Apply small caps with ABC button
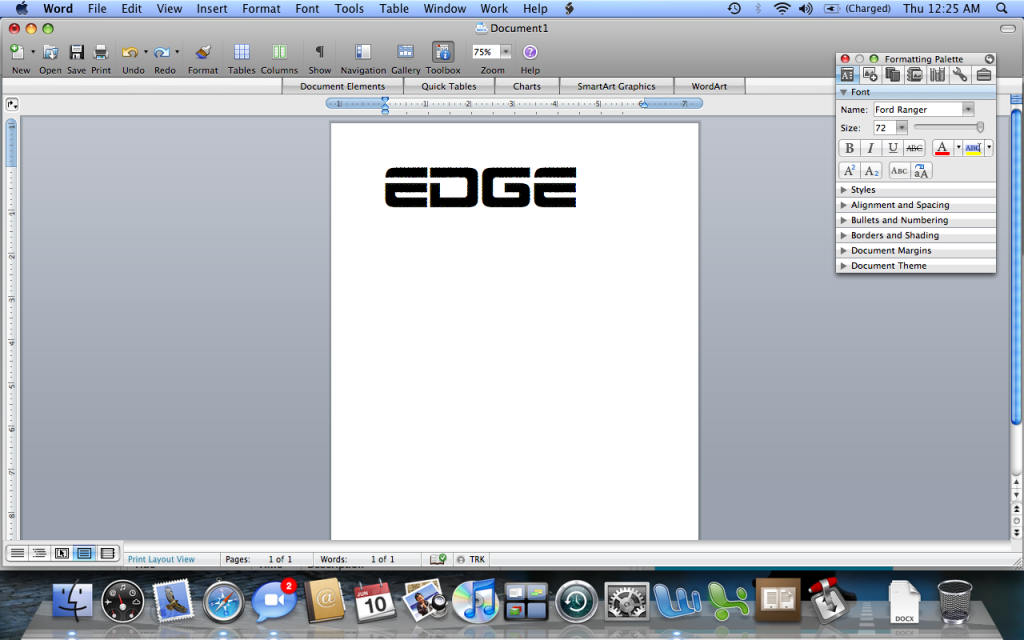1024x640 pixels. [899, 171]
